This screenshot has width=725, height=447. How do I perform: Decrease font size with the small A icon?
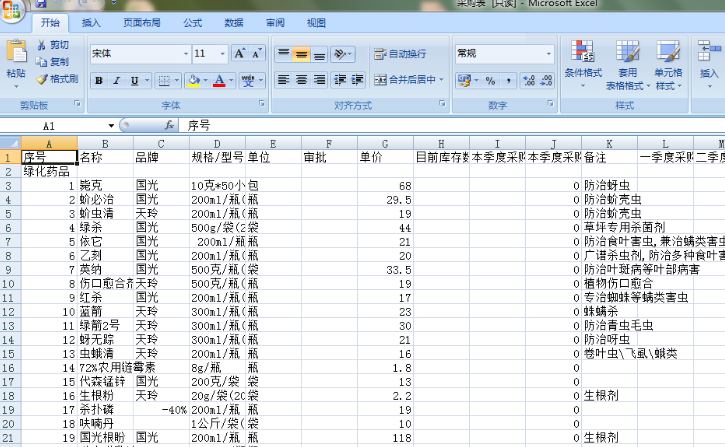coord(256,54)
